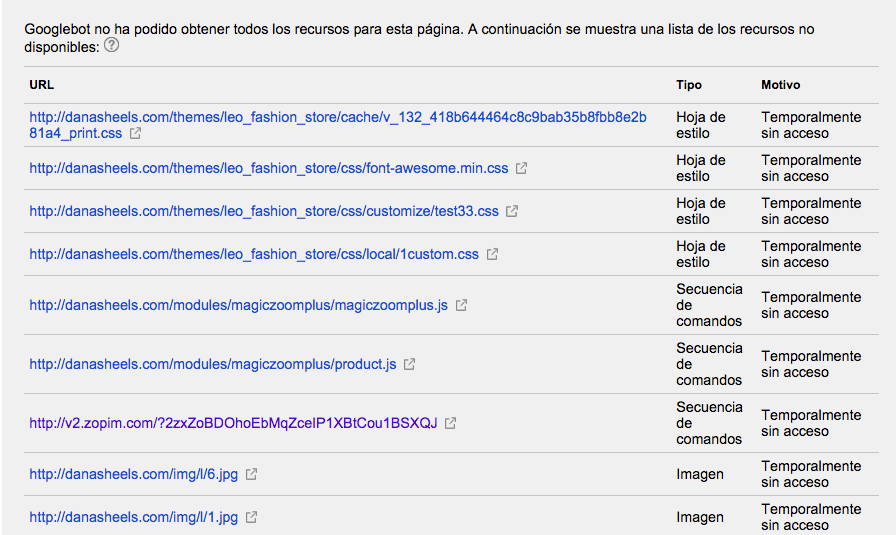Image resolution: width=896 pixels, height=535 pixels.
Task: Open the external link icon next to font-awesome.min.css
Action: tap(521, 168)
